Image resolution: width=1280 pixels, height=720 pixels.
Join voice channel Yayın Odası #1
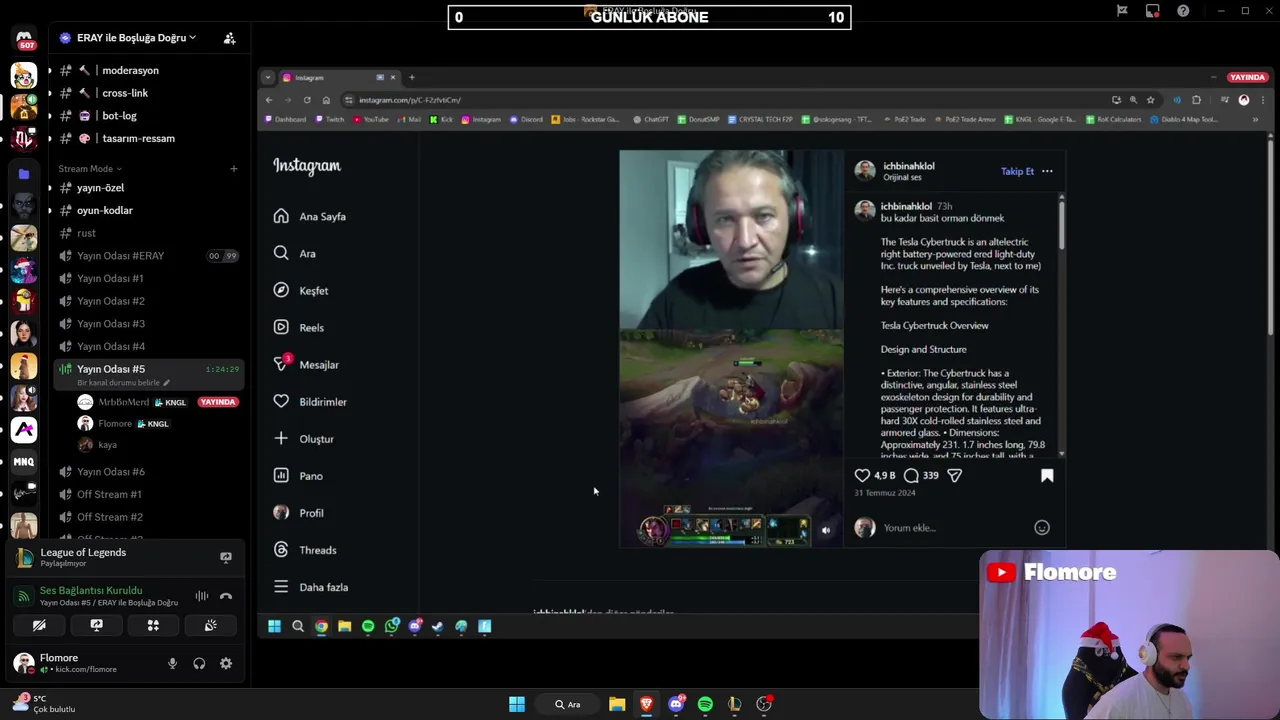148,278
